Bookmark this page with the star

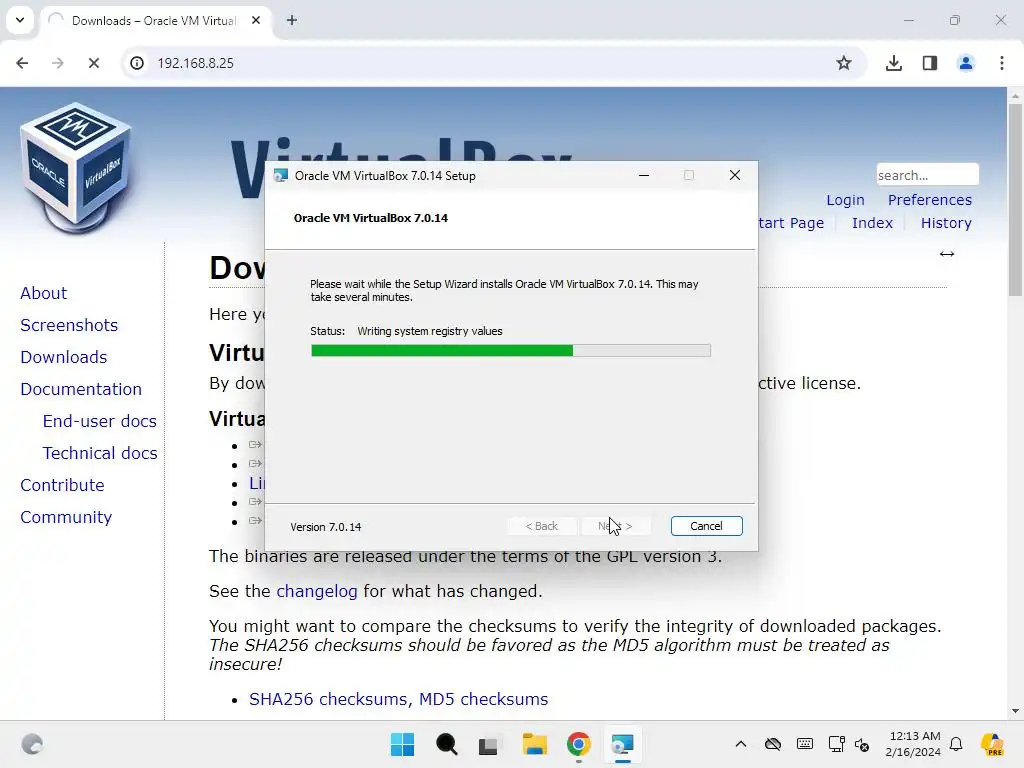coord(844,63)
